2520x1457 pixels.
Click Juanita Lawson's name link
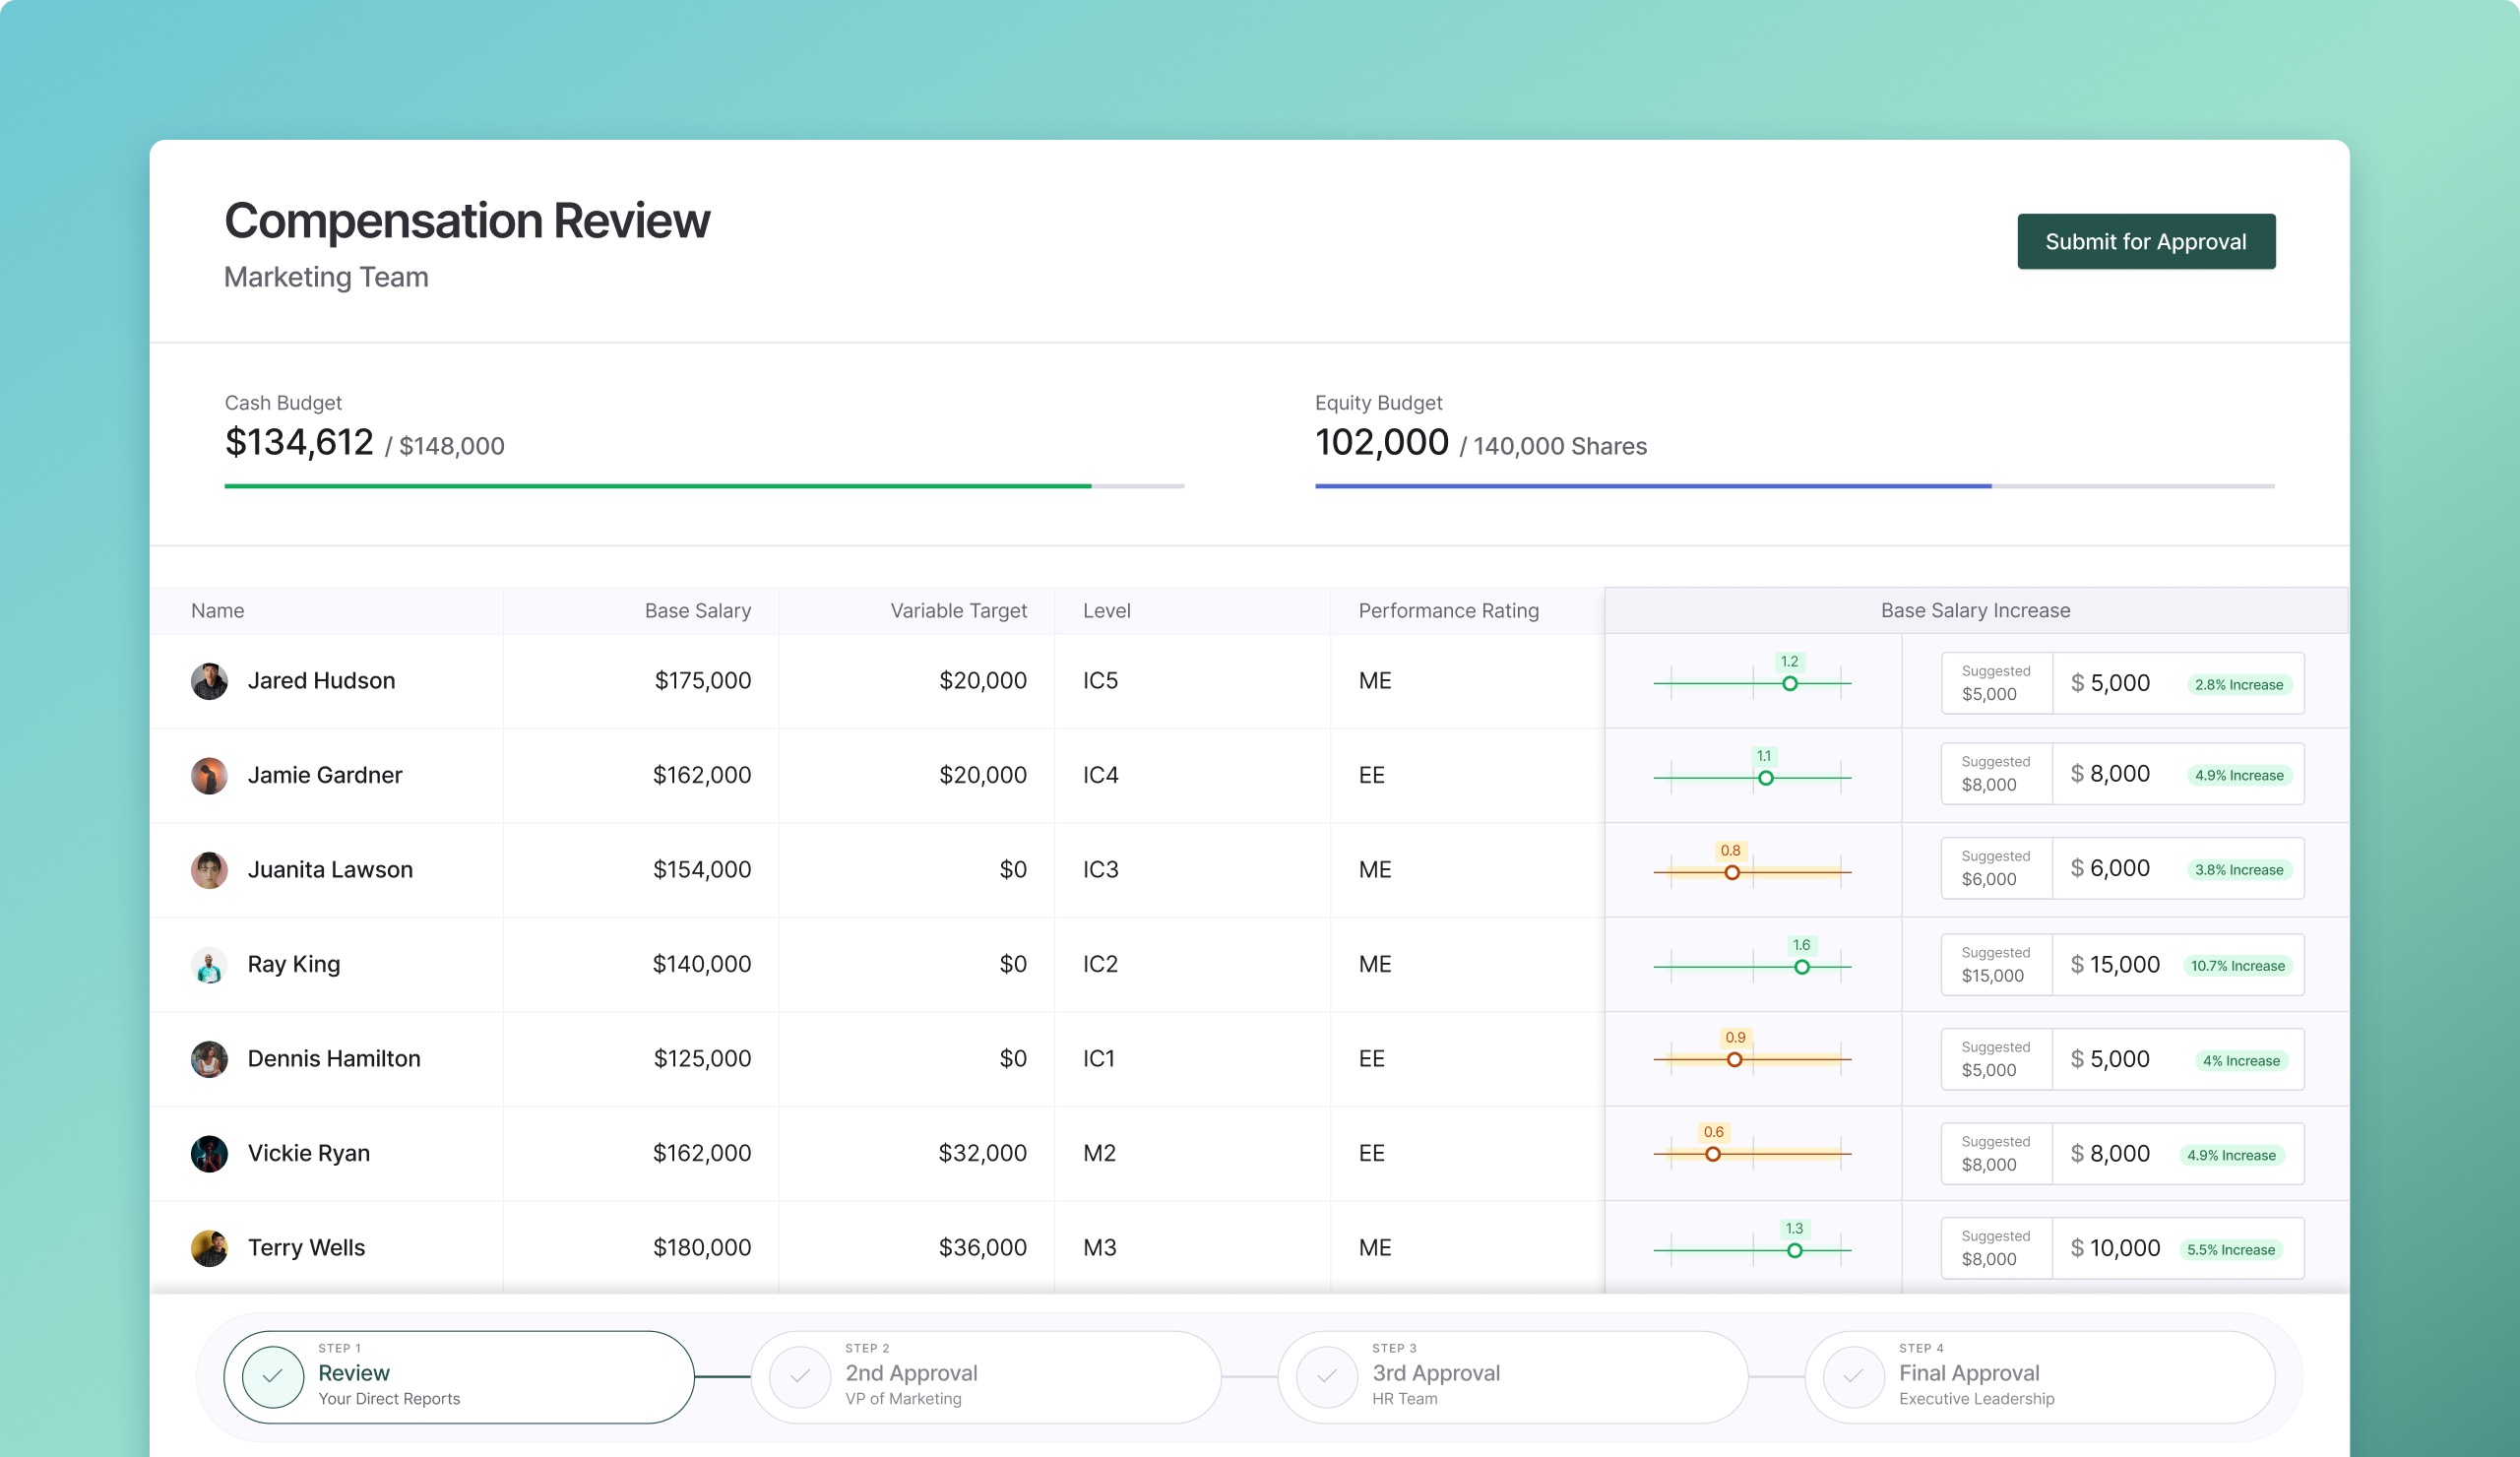coord(330,870)
